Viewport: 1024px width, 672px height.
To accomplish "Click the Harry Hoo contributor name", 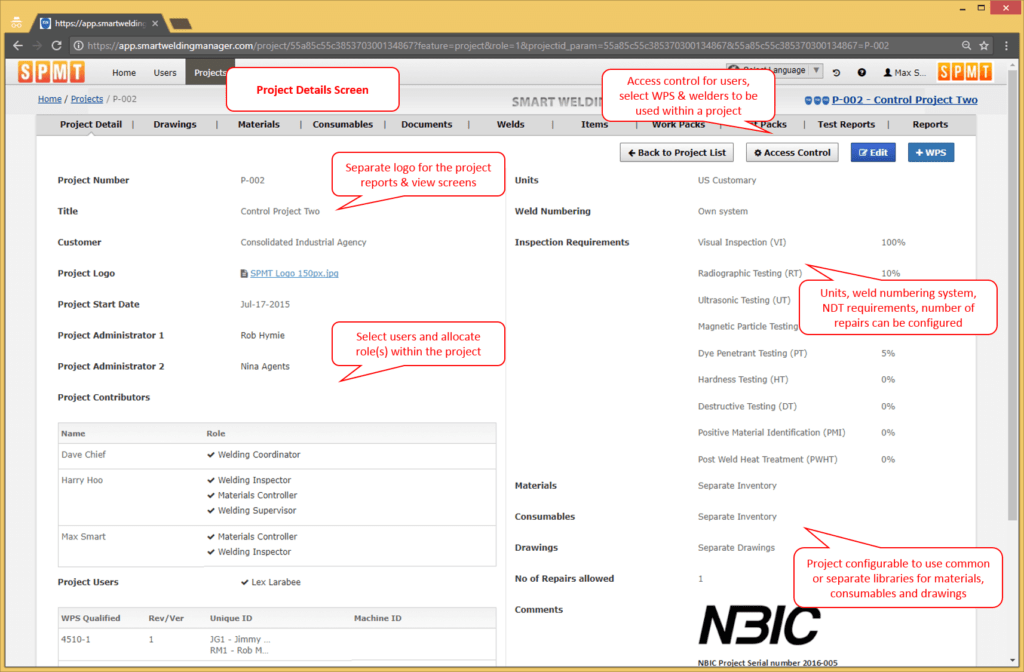I will (82, 480).
